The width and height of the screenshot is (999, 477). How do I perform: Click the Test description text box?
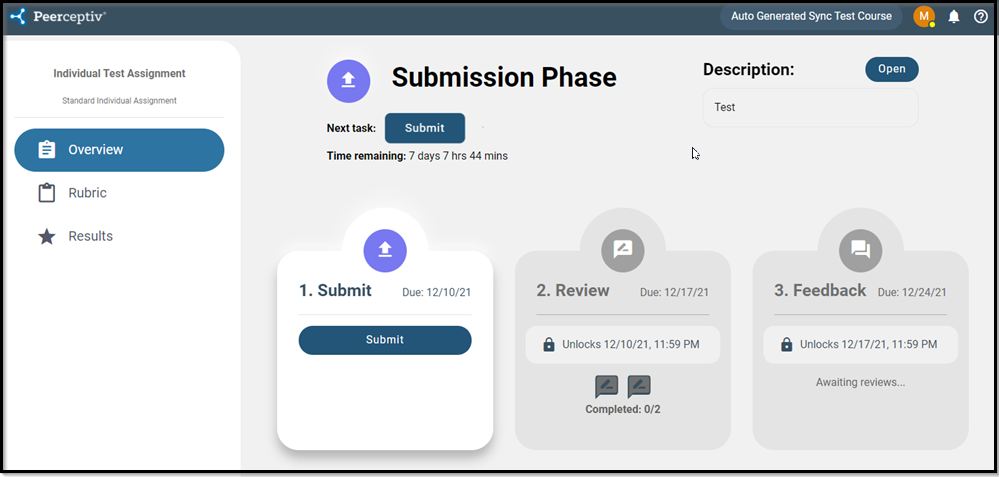point(810,107)
